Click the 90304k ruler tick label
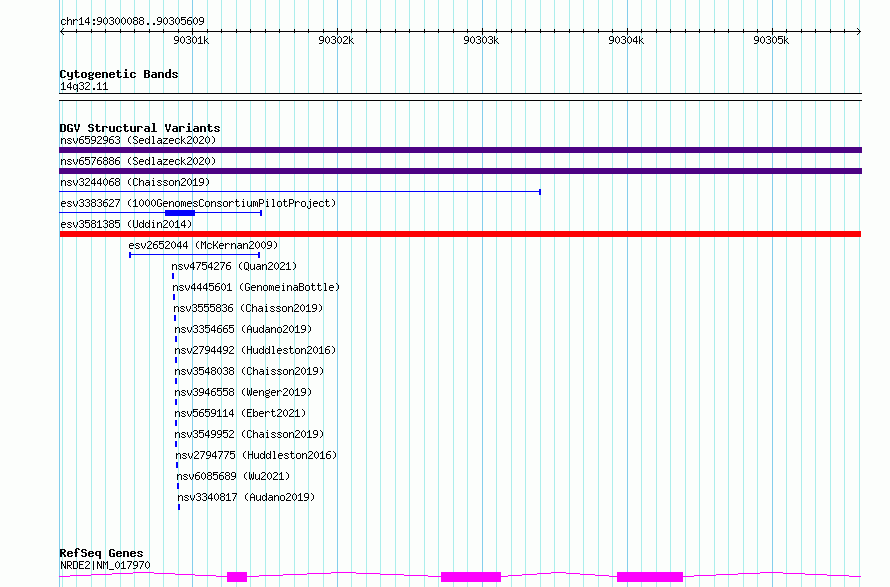 [x=626, y=40]
